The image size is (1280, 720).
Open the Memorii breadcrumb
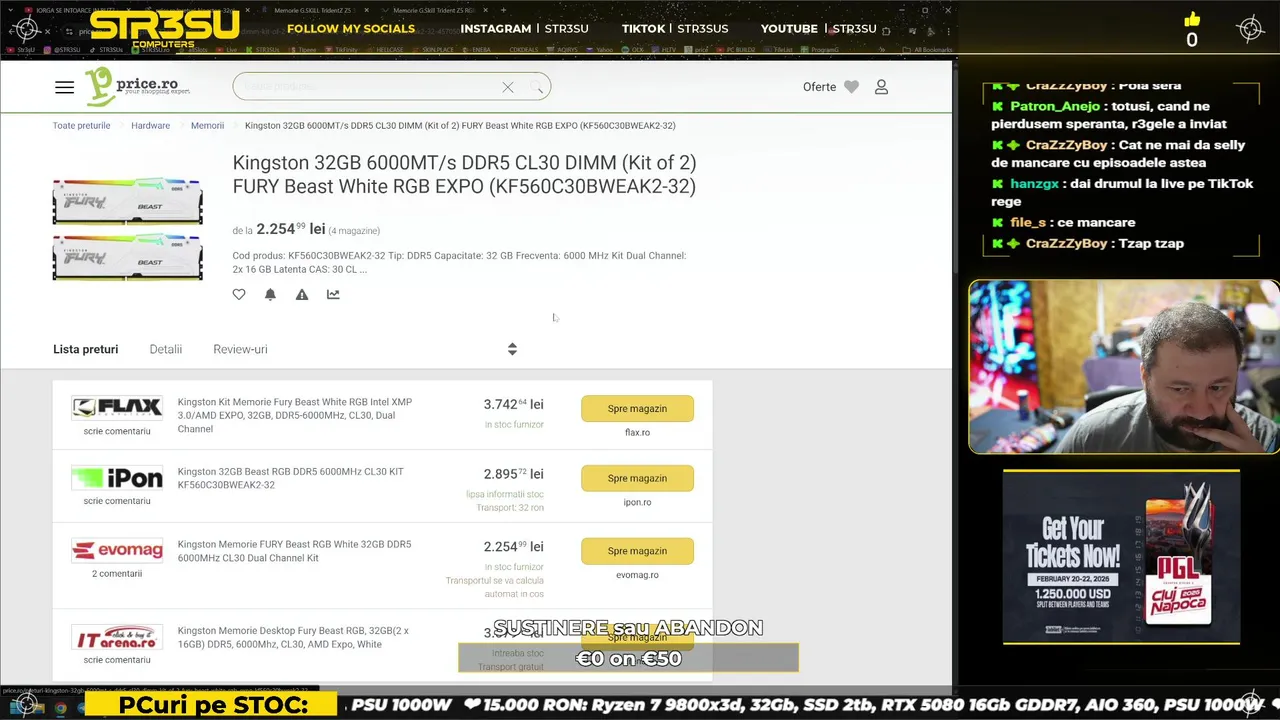pyautogui.click(x=207, y=126)
